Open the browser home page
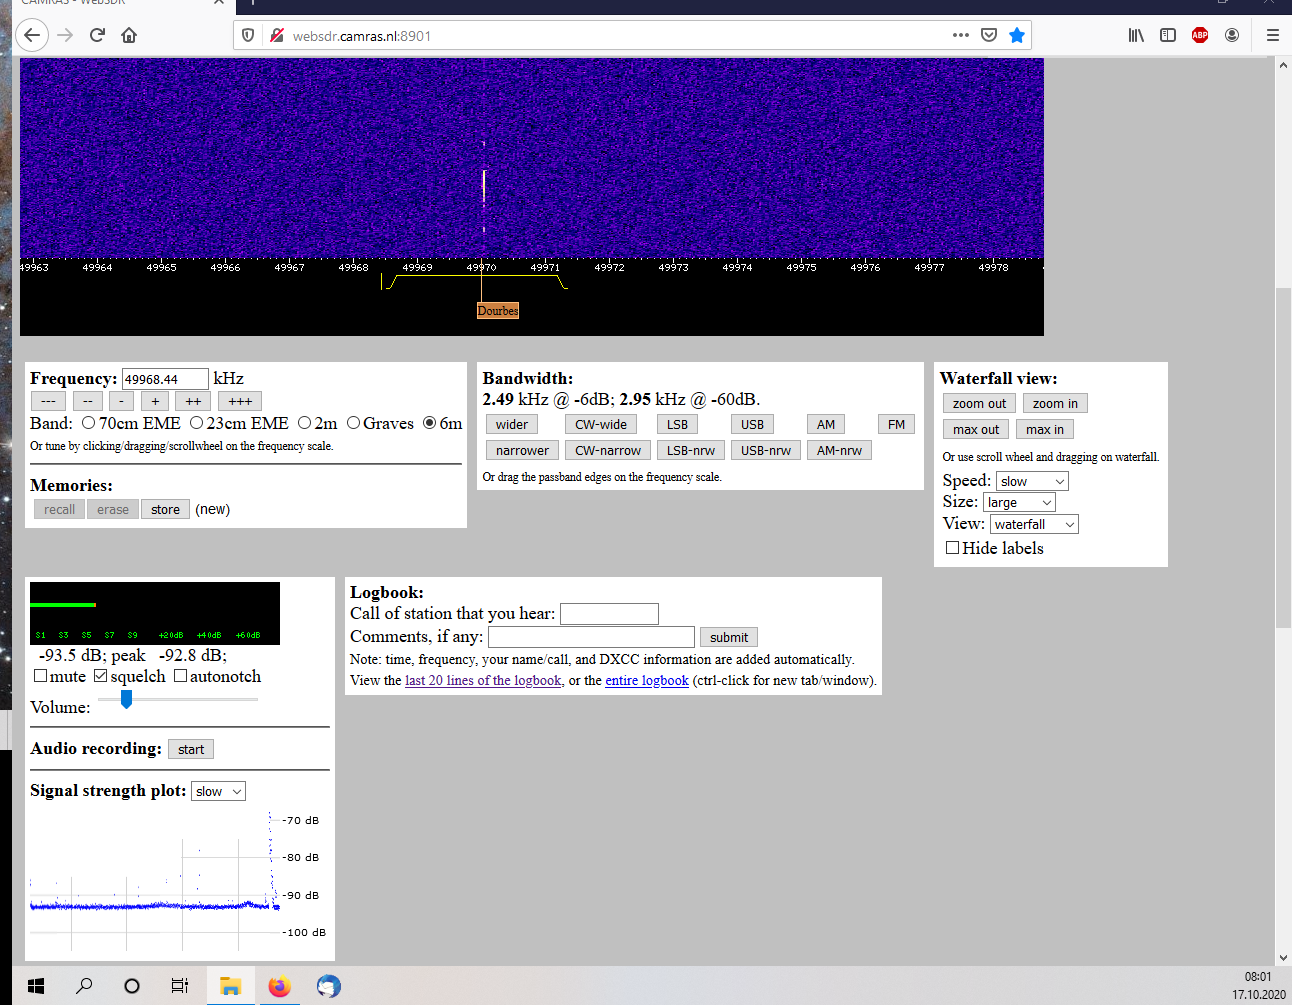 129,36
